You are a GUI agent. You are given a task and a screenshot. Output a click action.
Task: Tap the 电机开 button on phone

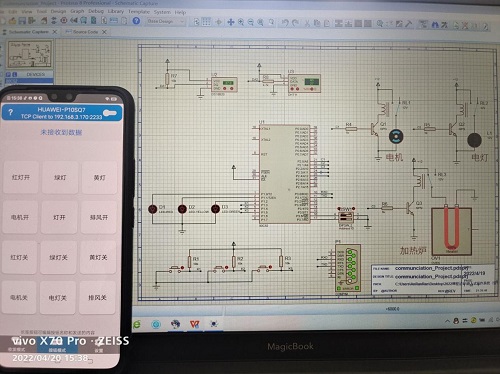(x=20, y=217)
